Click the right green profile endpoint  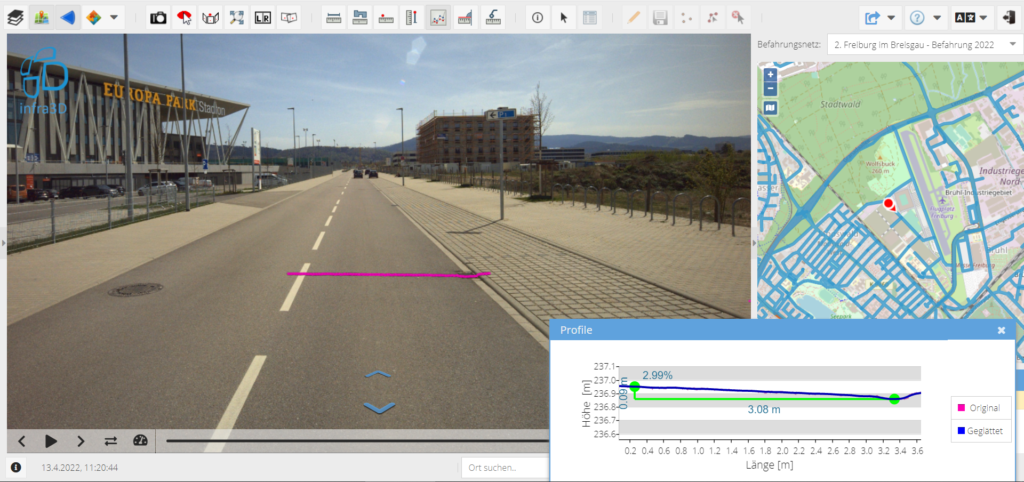(894, 399)
